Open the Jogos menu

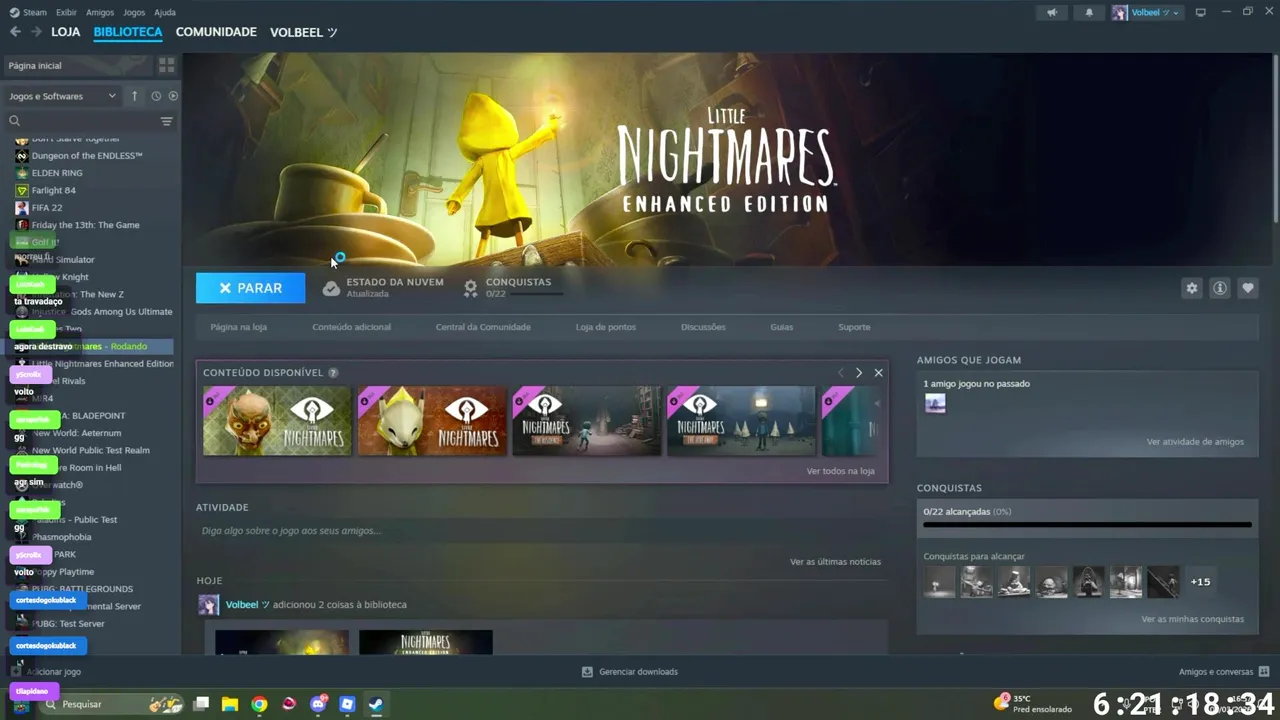click(x=134, y=13)
